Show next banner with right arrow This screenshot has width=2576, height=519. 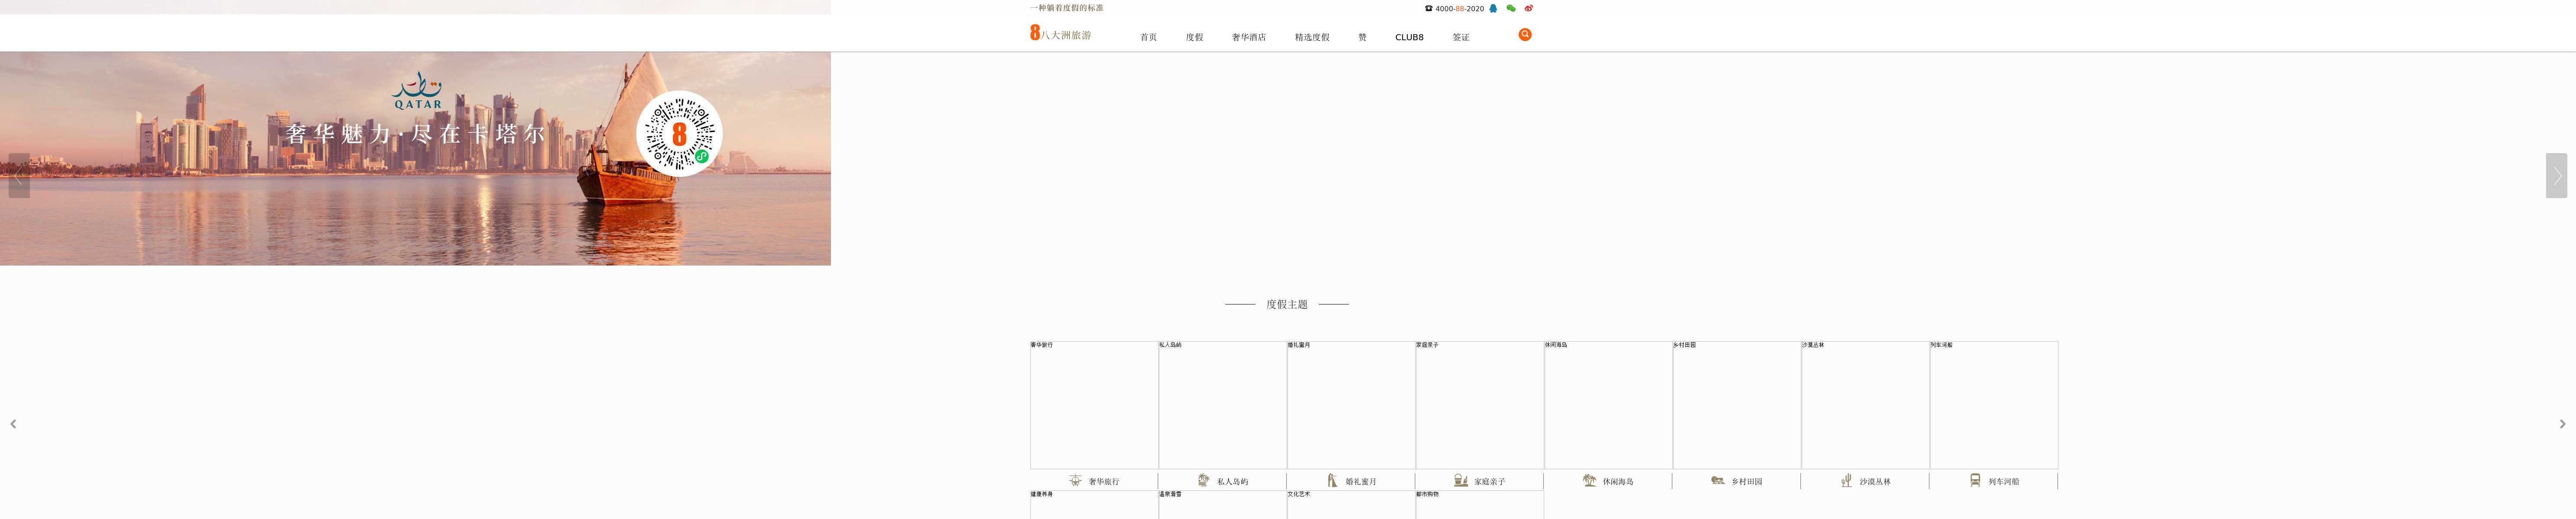click(x=2556, y=176)
